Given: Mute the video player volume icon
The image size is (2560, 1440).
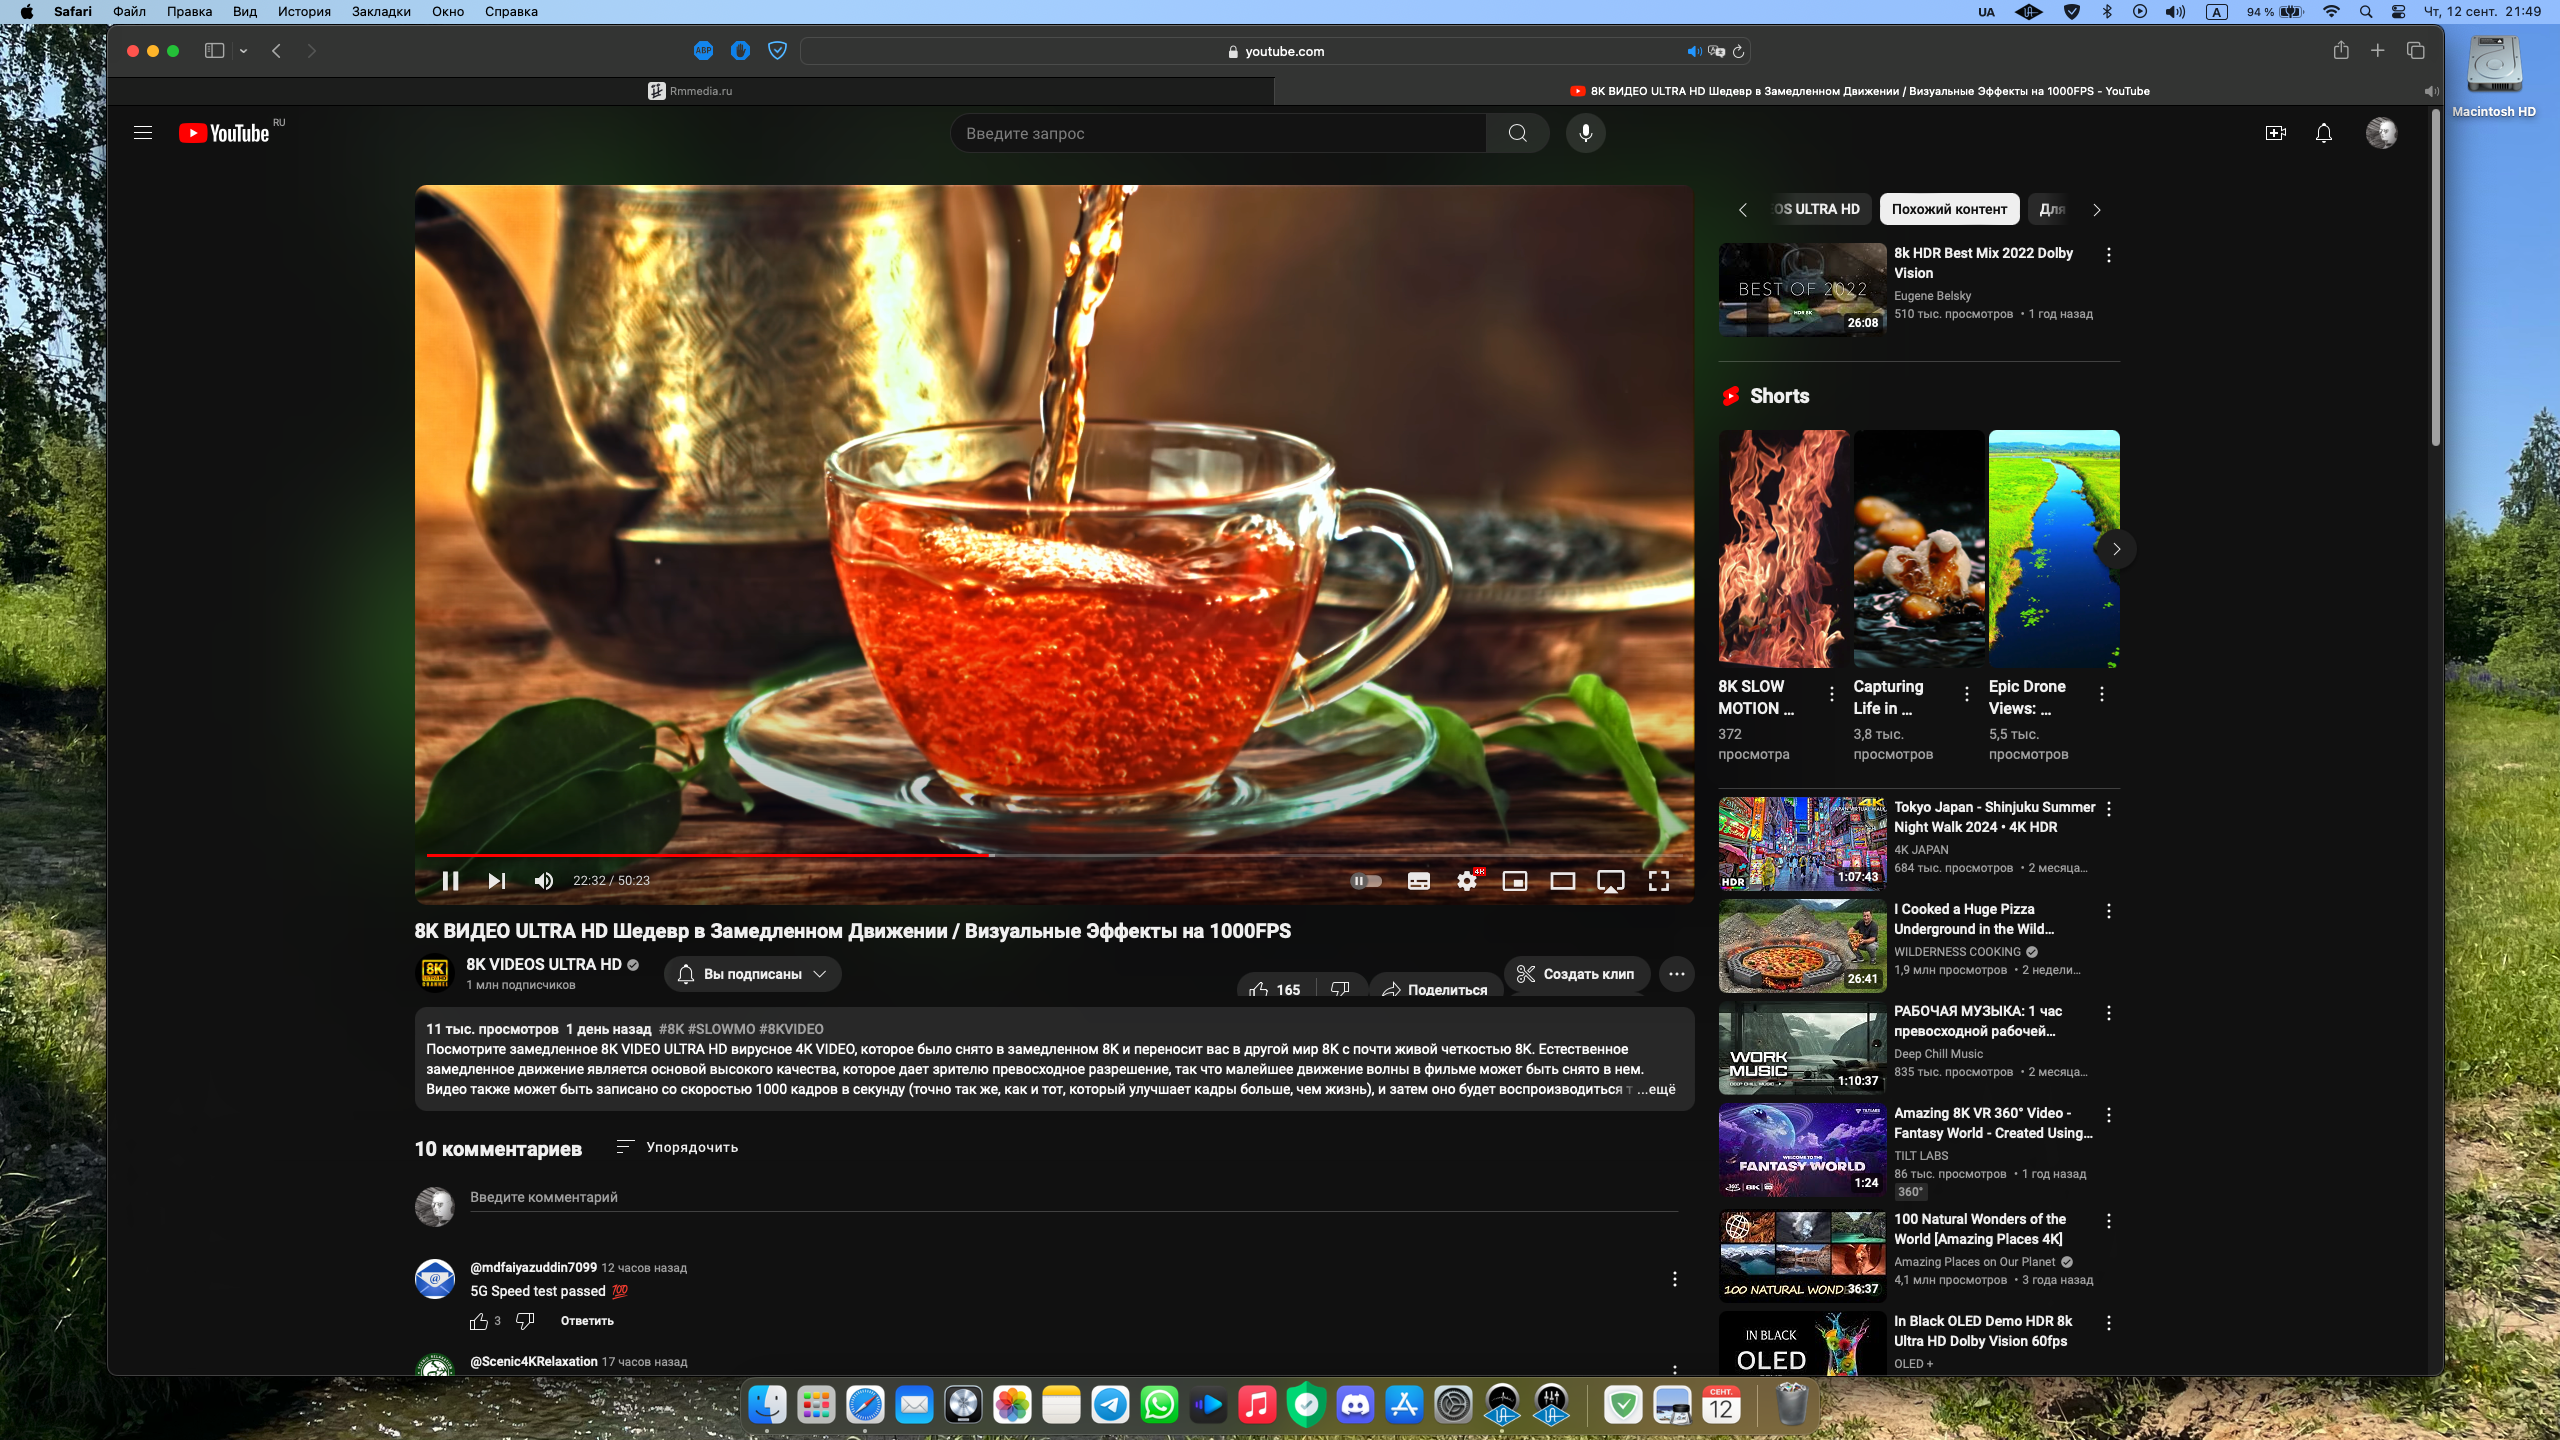Looking at the screenshot, I should pos(544,880).
